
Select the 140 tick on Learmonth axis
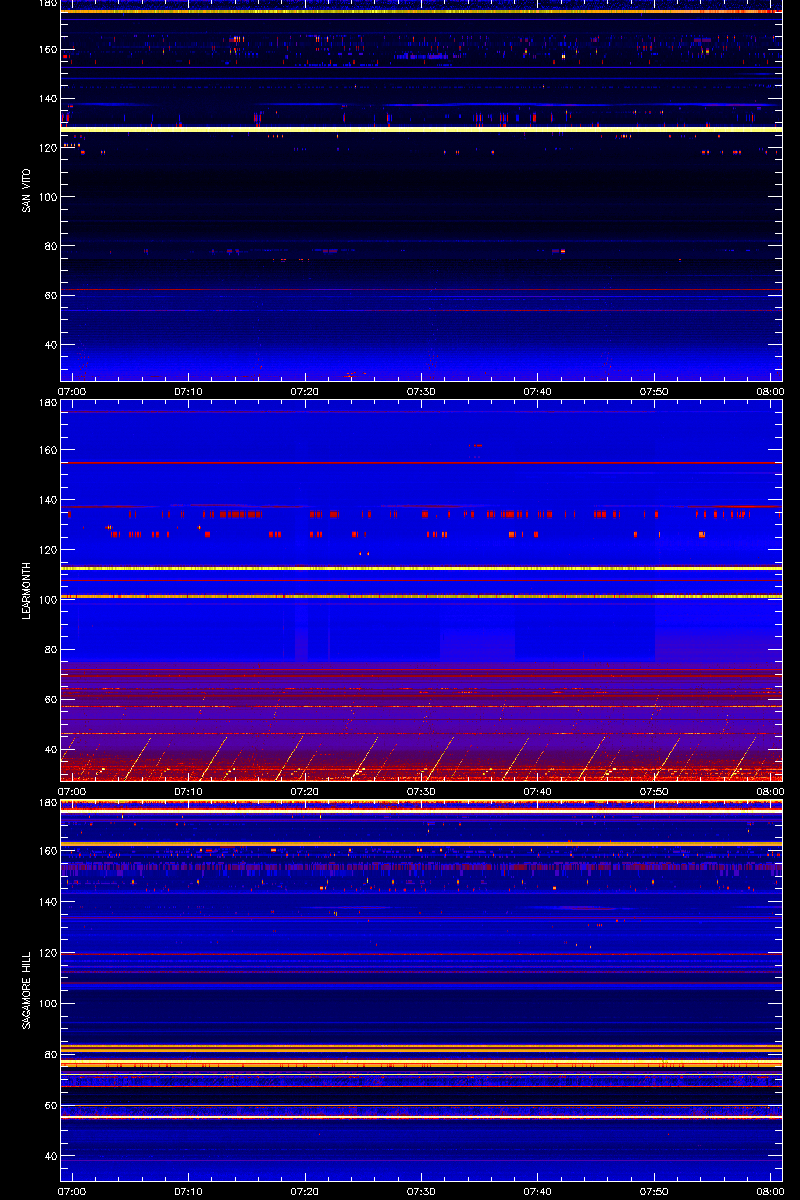point(48,500)
